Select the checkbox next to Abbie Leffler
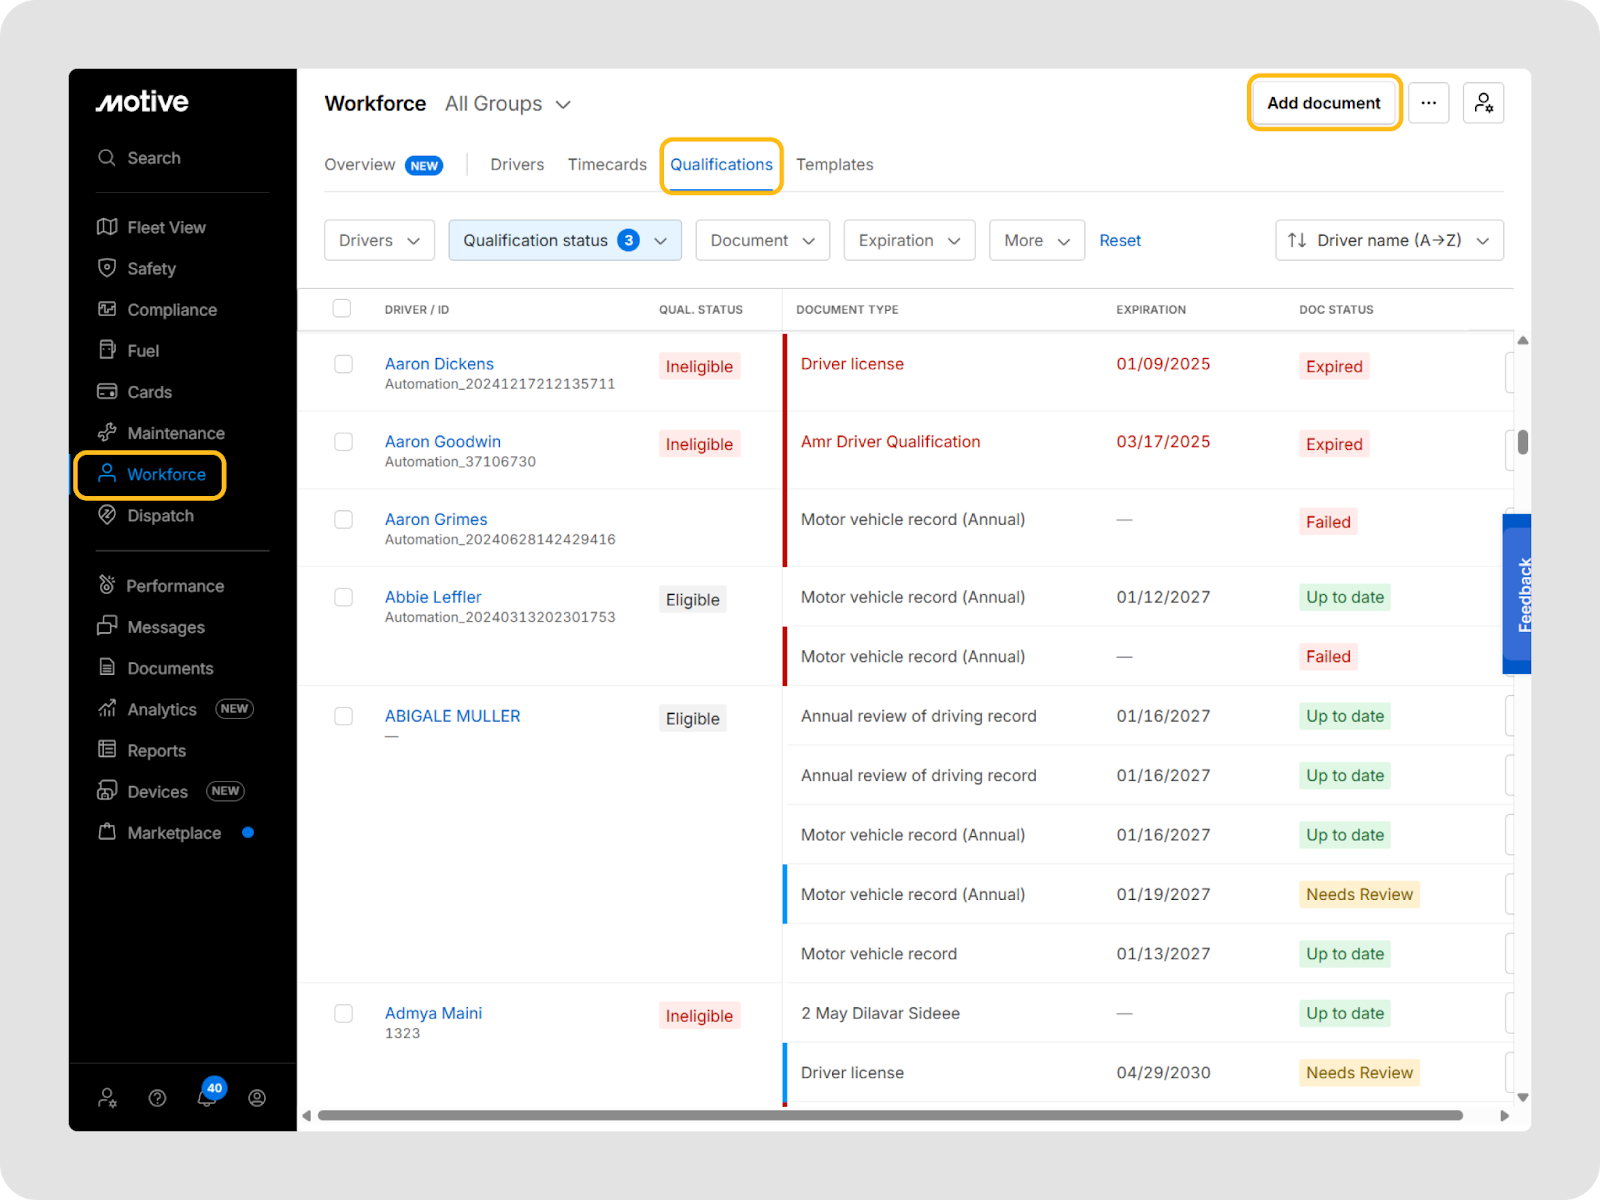Viewport: 1600px width, 1200px height. point(343,597)
